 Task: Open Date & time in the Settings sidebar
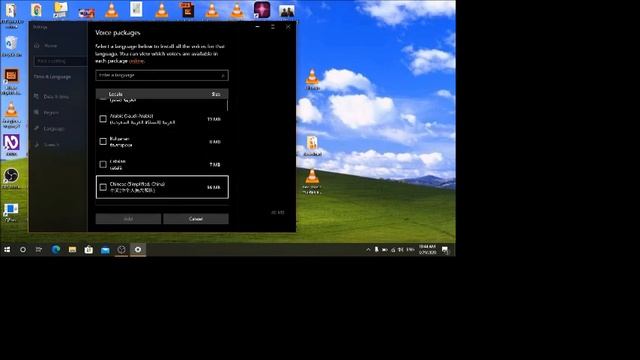[x=56, y=97]
